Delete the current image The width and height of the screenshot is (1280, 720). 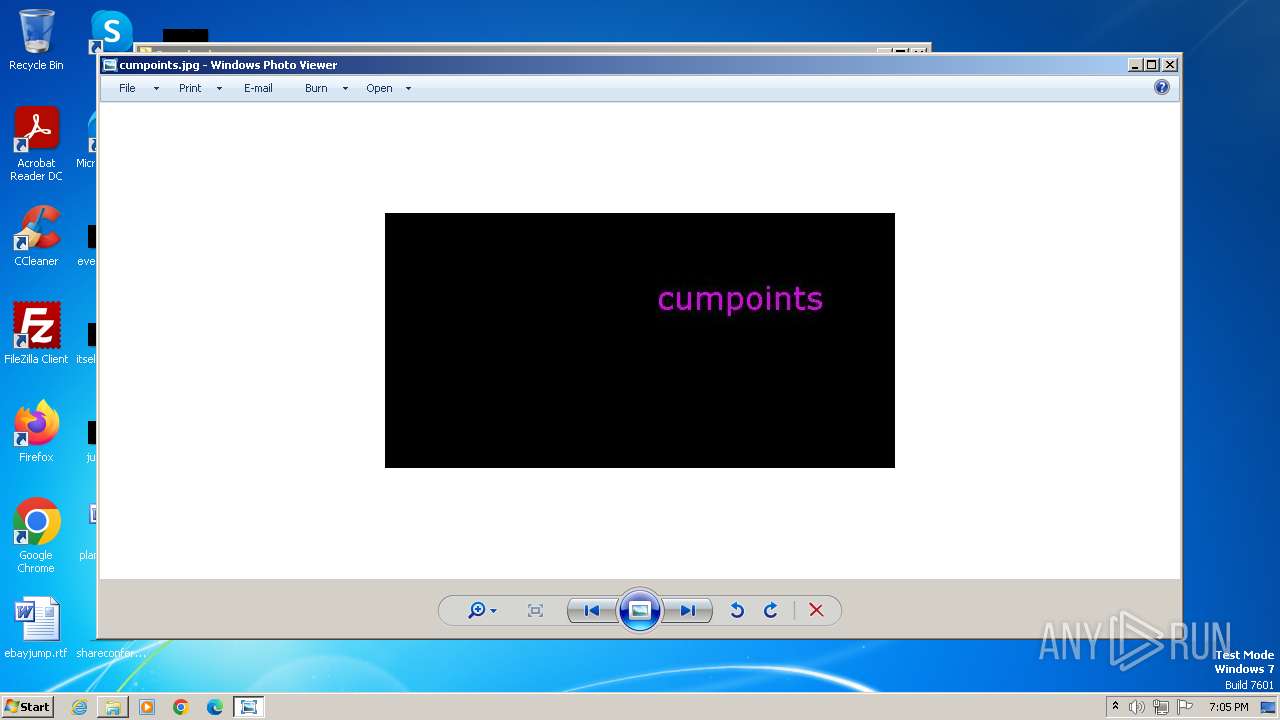point(816,610)
